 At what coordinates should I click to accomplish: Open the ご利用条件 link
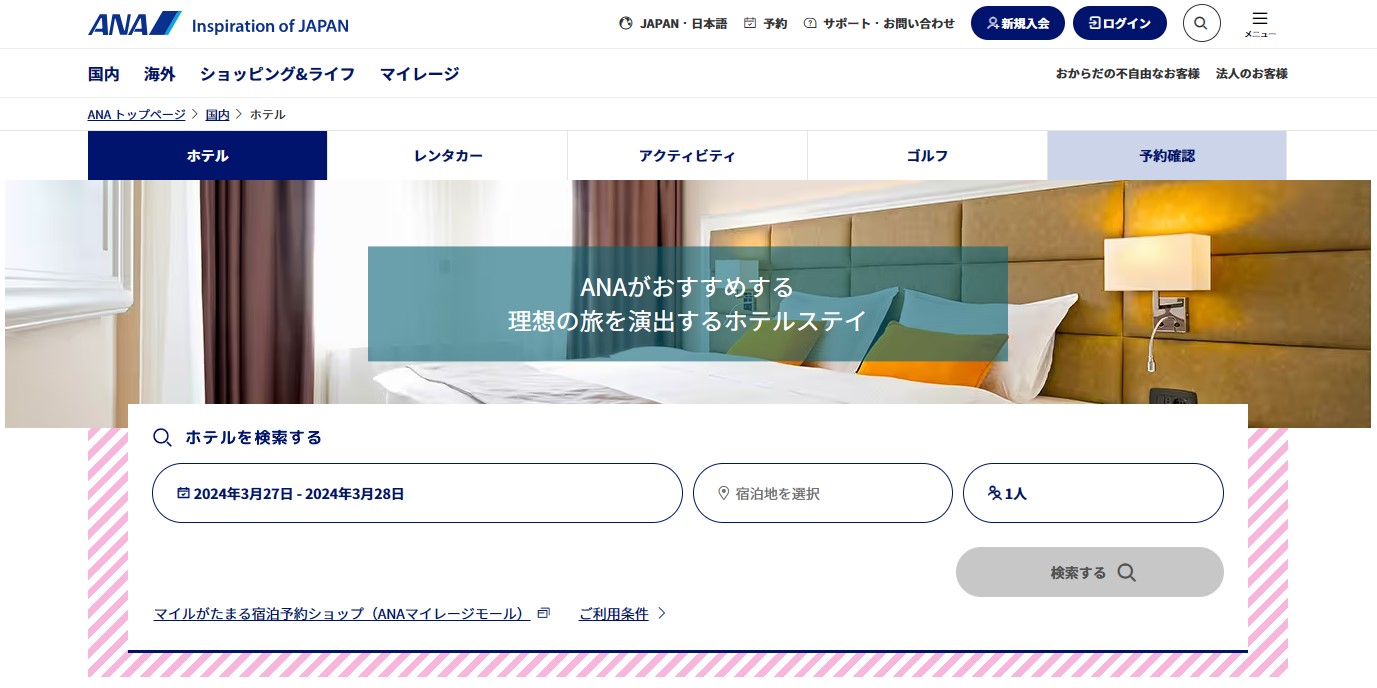tap(614, 613)
